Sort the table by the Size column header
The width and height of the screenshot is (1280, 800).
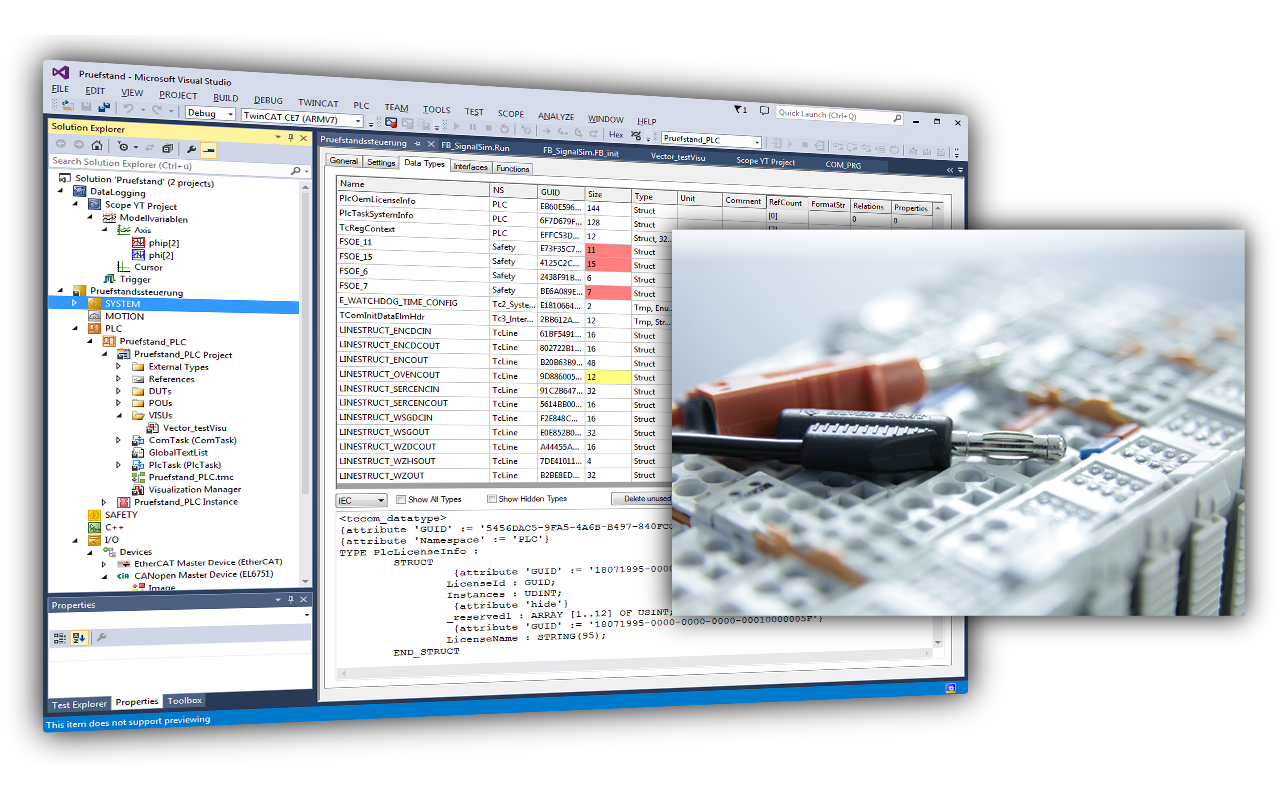tap(608, 195)
